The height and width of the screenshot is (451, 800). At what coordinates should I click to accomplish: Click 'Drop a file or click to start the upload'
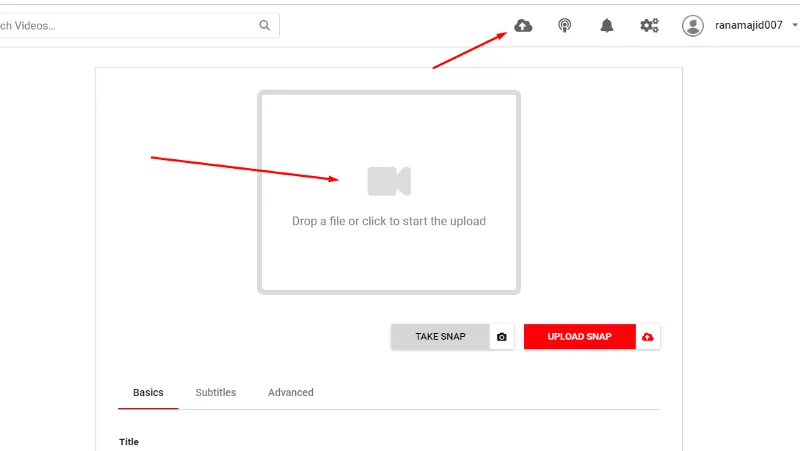tap(389, 221)
